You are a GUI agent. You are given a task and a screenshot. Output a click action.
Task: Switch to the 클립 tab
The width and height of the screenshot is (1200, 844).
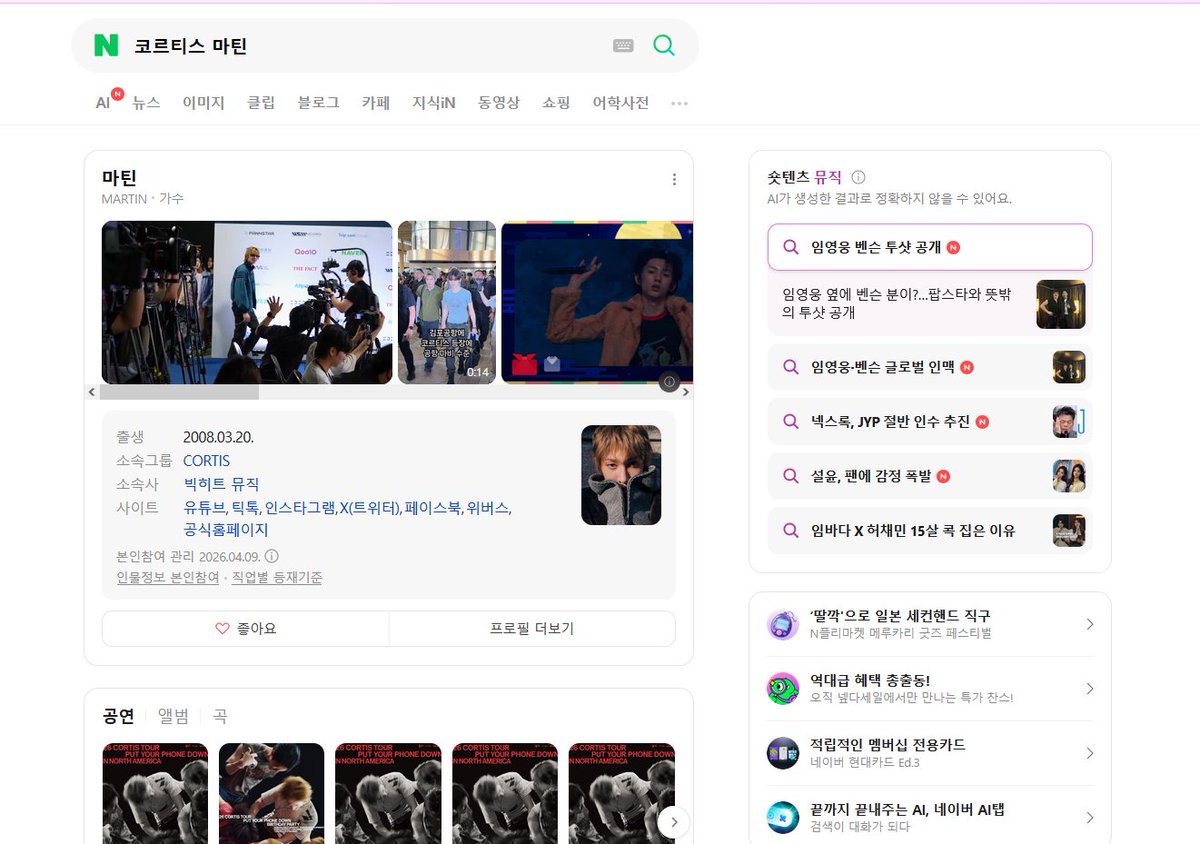coord(261,103)
